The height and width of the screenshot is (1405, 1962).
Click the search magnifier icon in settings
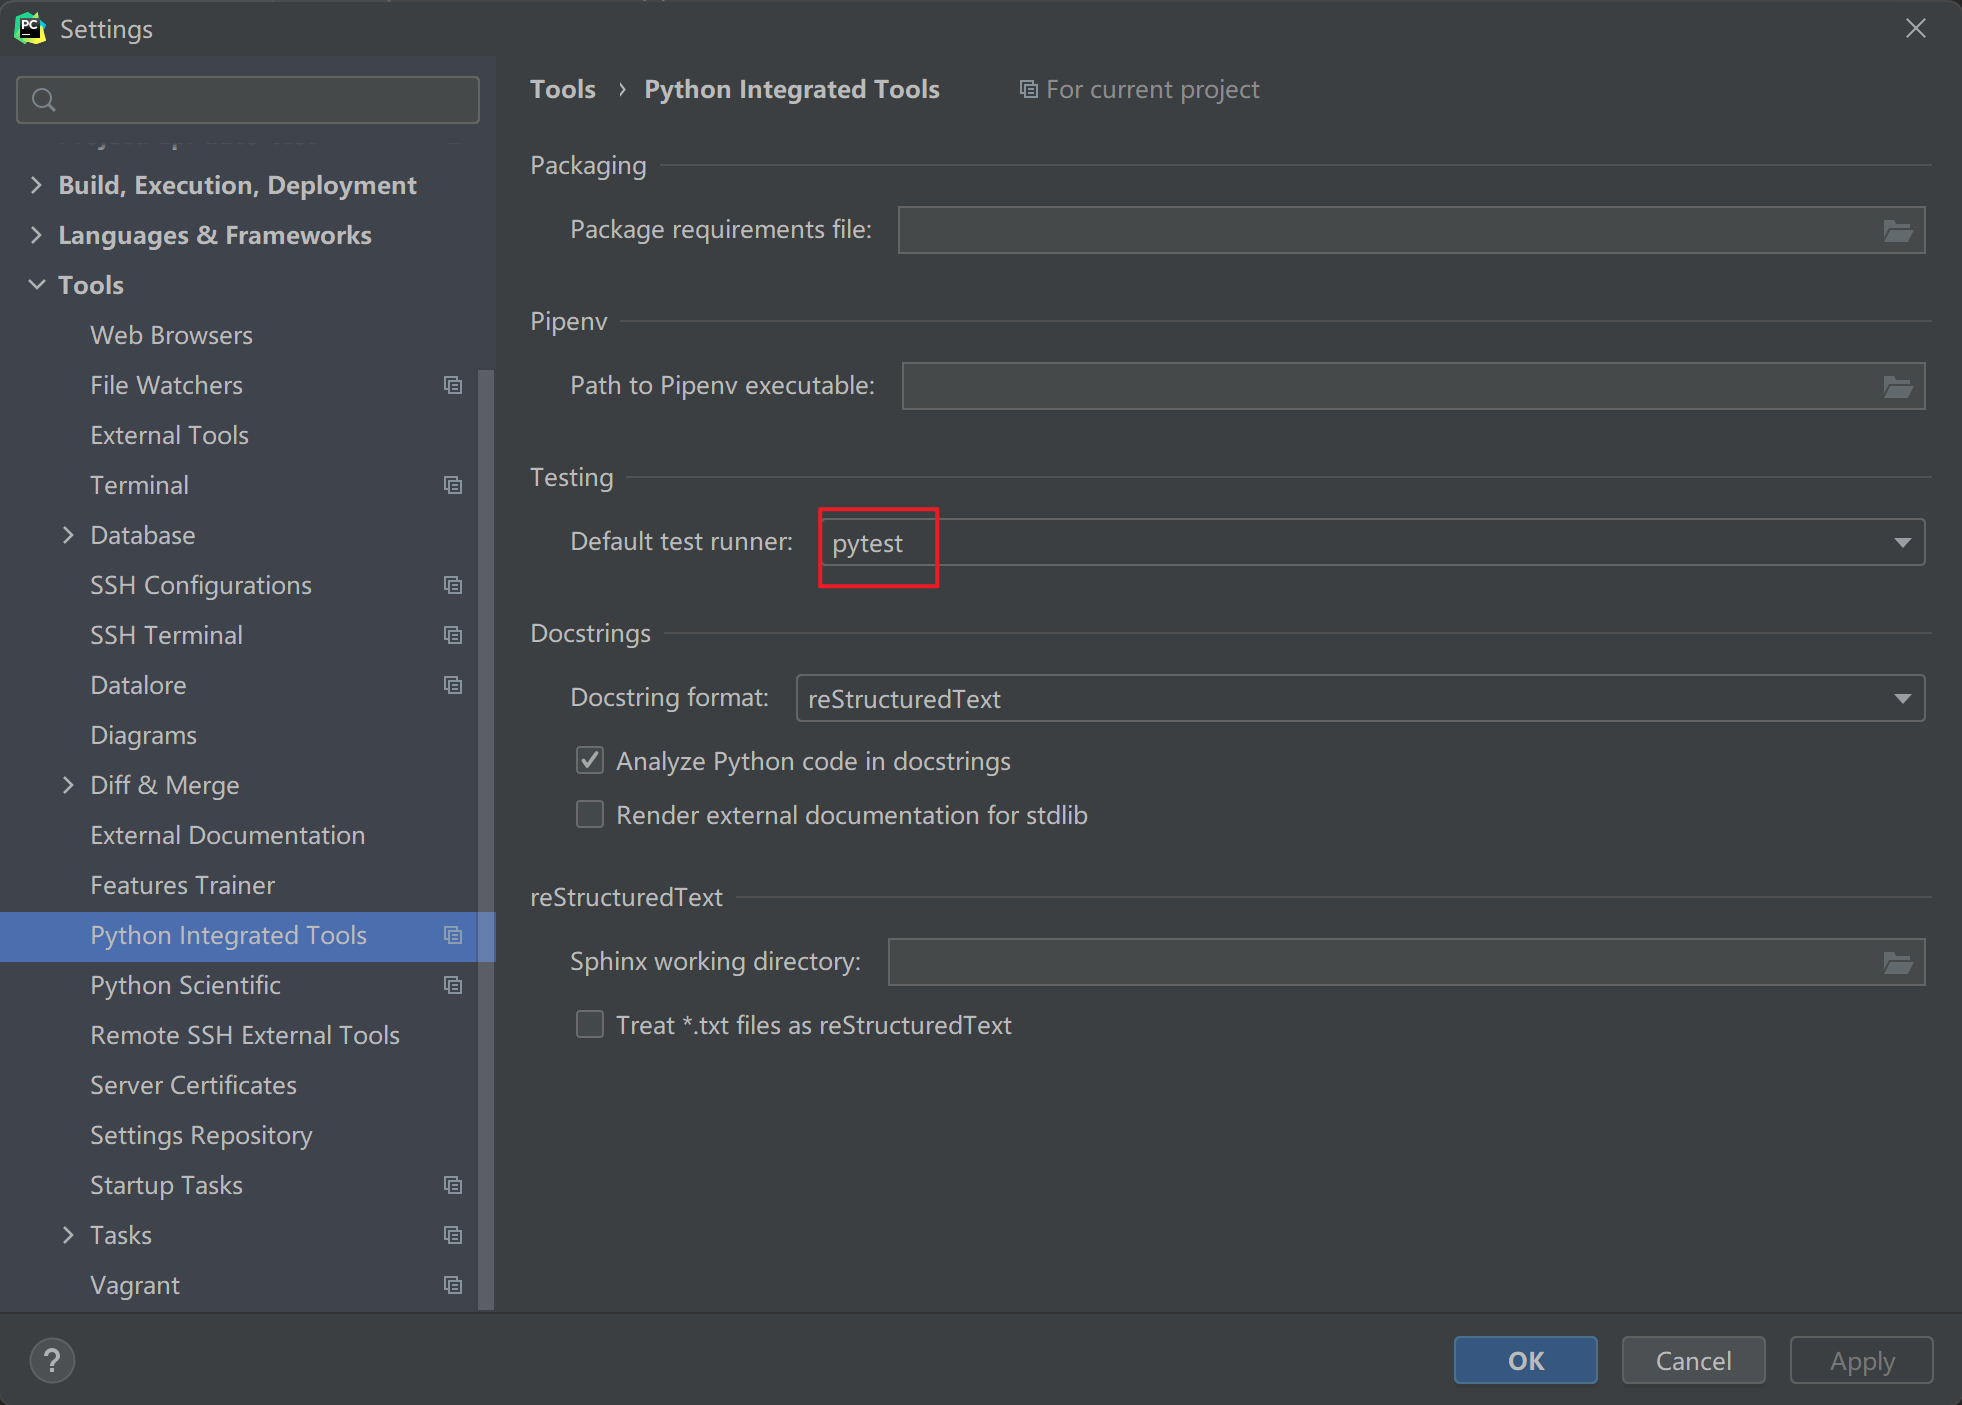coord(44,100)
